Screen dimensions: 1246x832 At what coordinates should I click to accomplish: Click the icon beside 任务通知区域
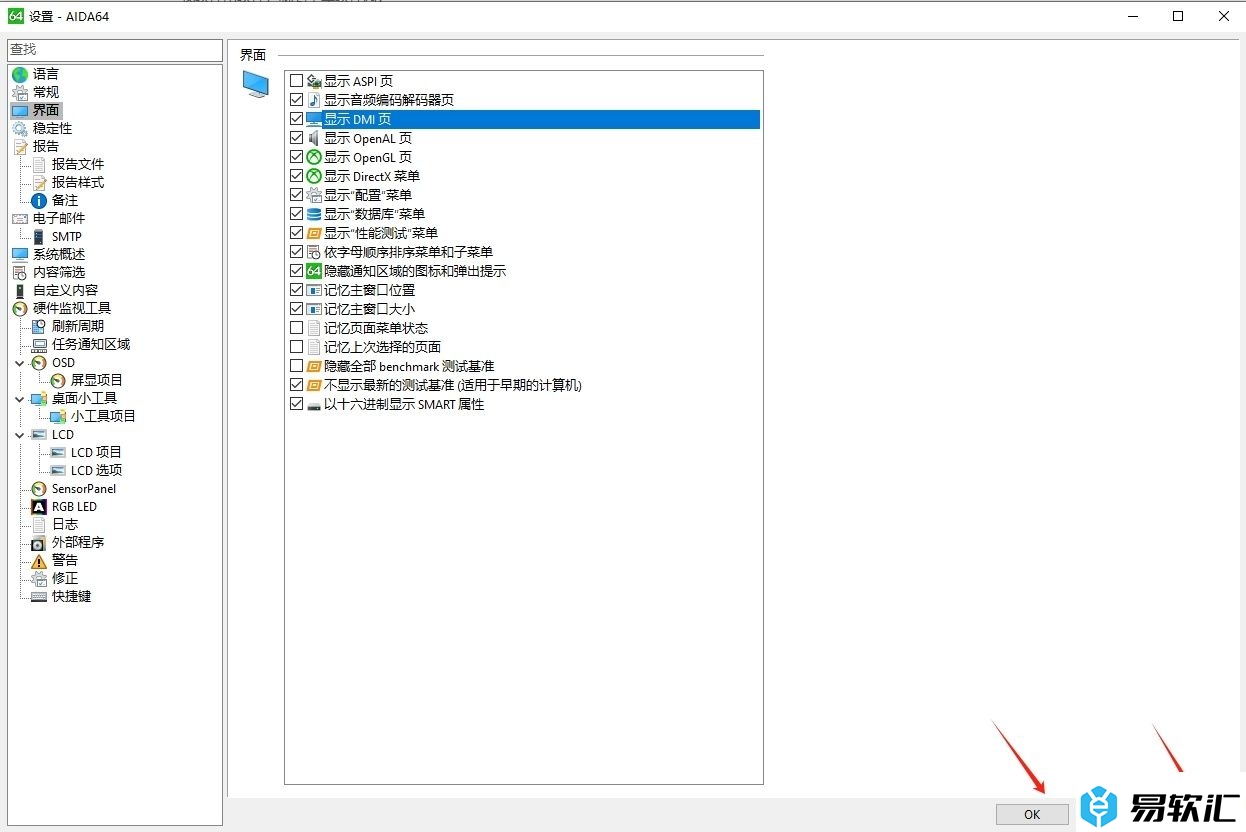point(39,344)
